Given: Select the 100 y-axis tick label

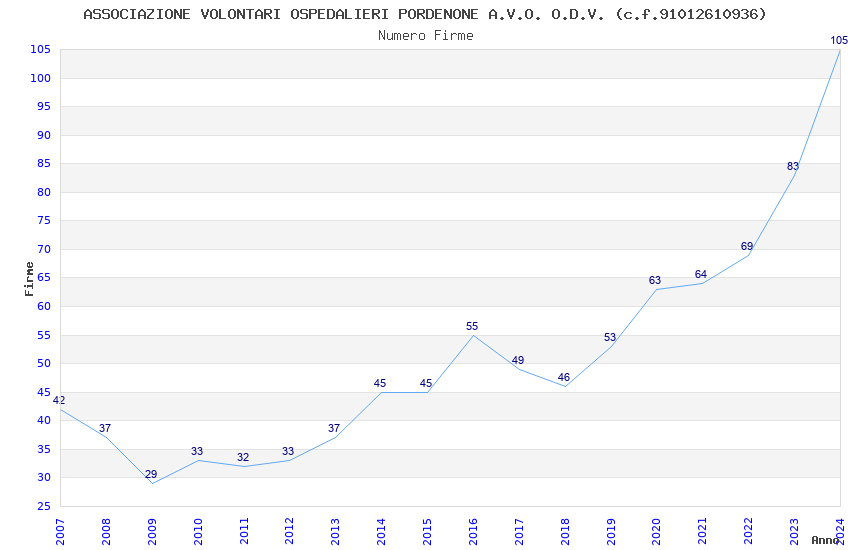Looking at the screenshot, I should [41, 79].
